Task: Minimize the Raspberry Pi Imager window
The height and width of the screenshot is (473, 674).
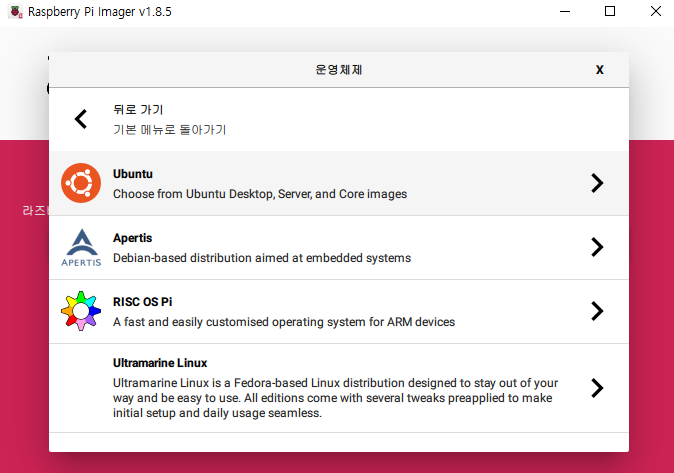Action: [565, 12]
